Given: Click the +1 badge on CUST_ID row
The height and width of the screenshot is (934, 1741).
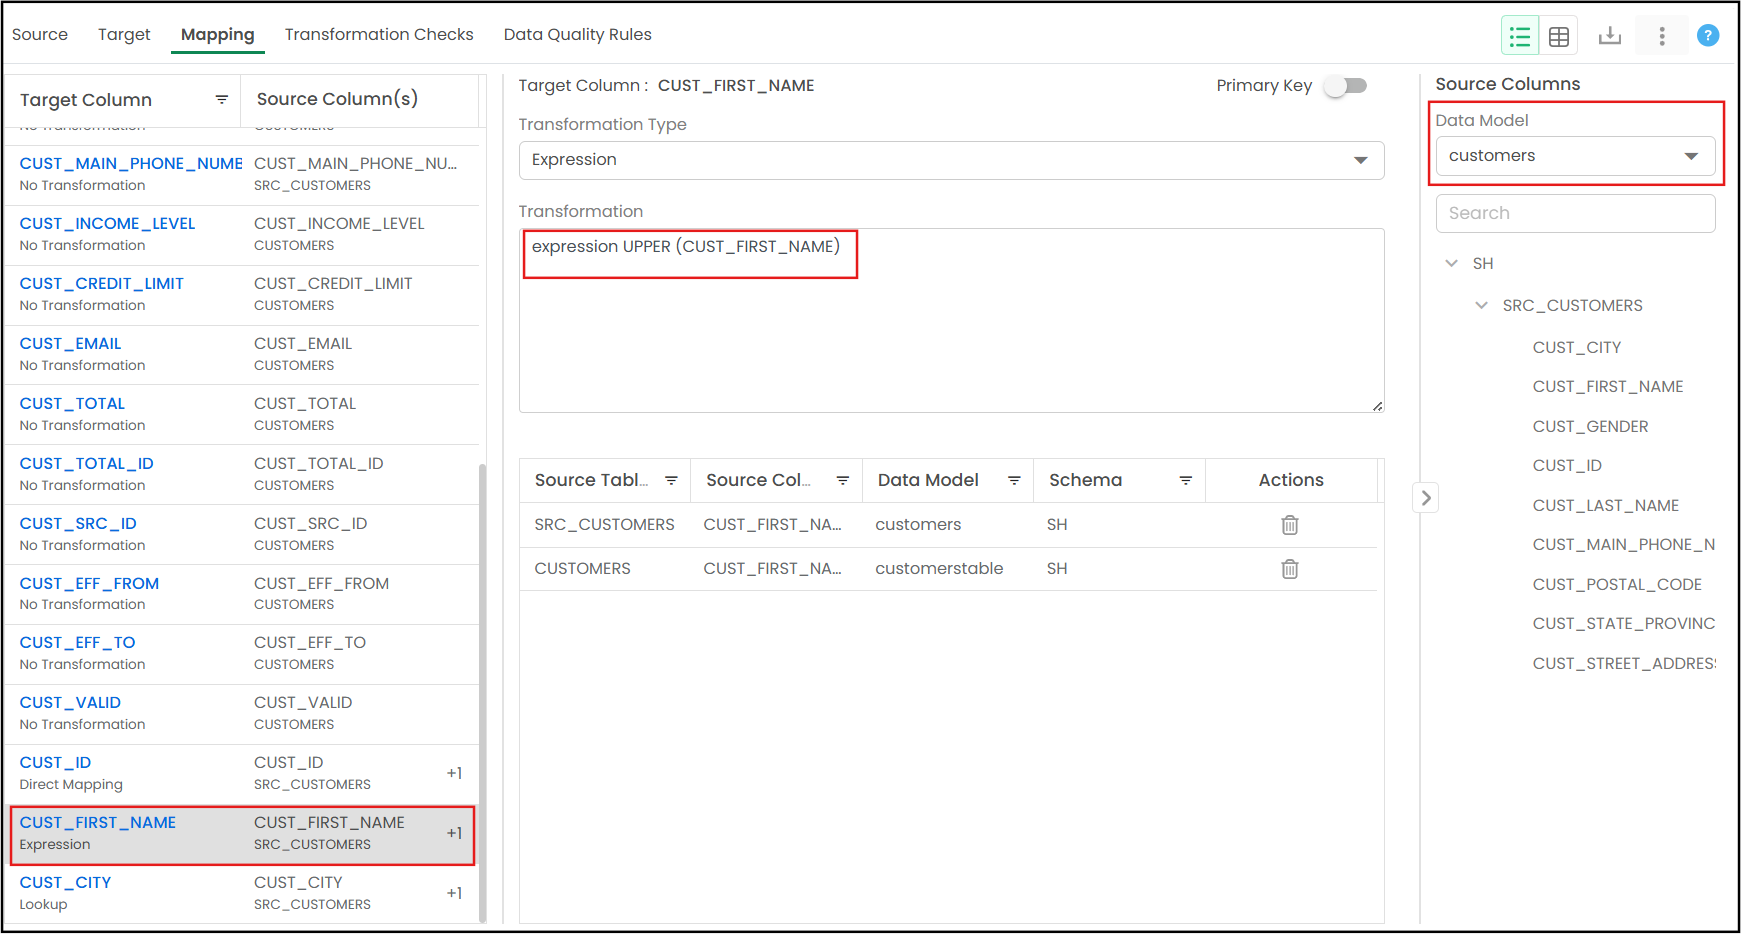Looking at the screenshot, I should [x=454, y=773].
